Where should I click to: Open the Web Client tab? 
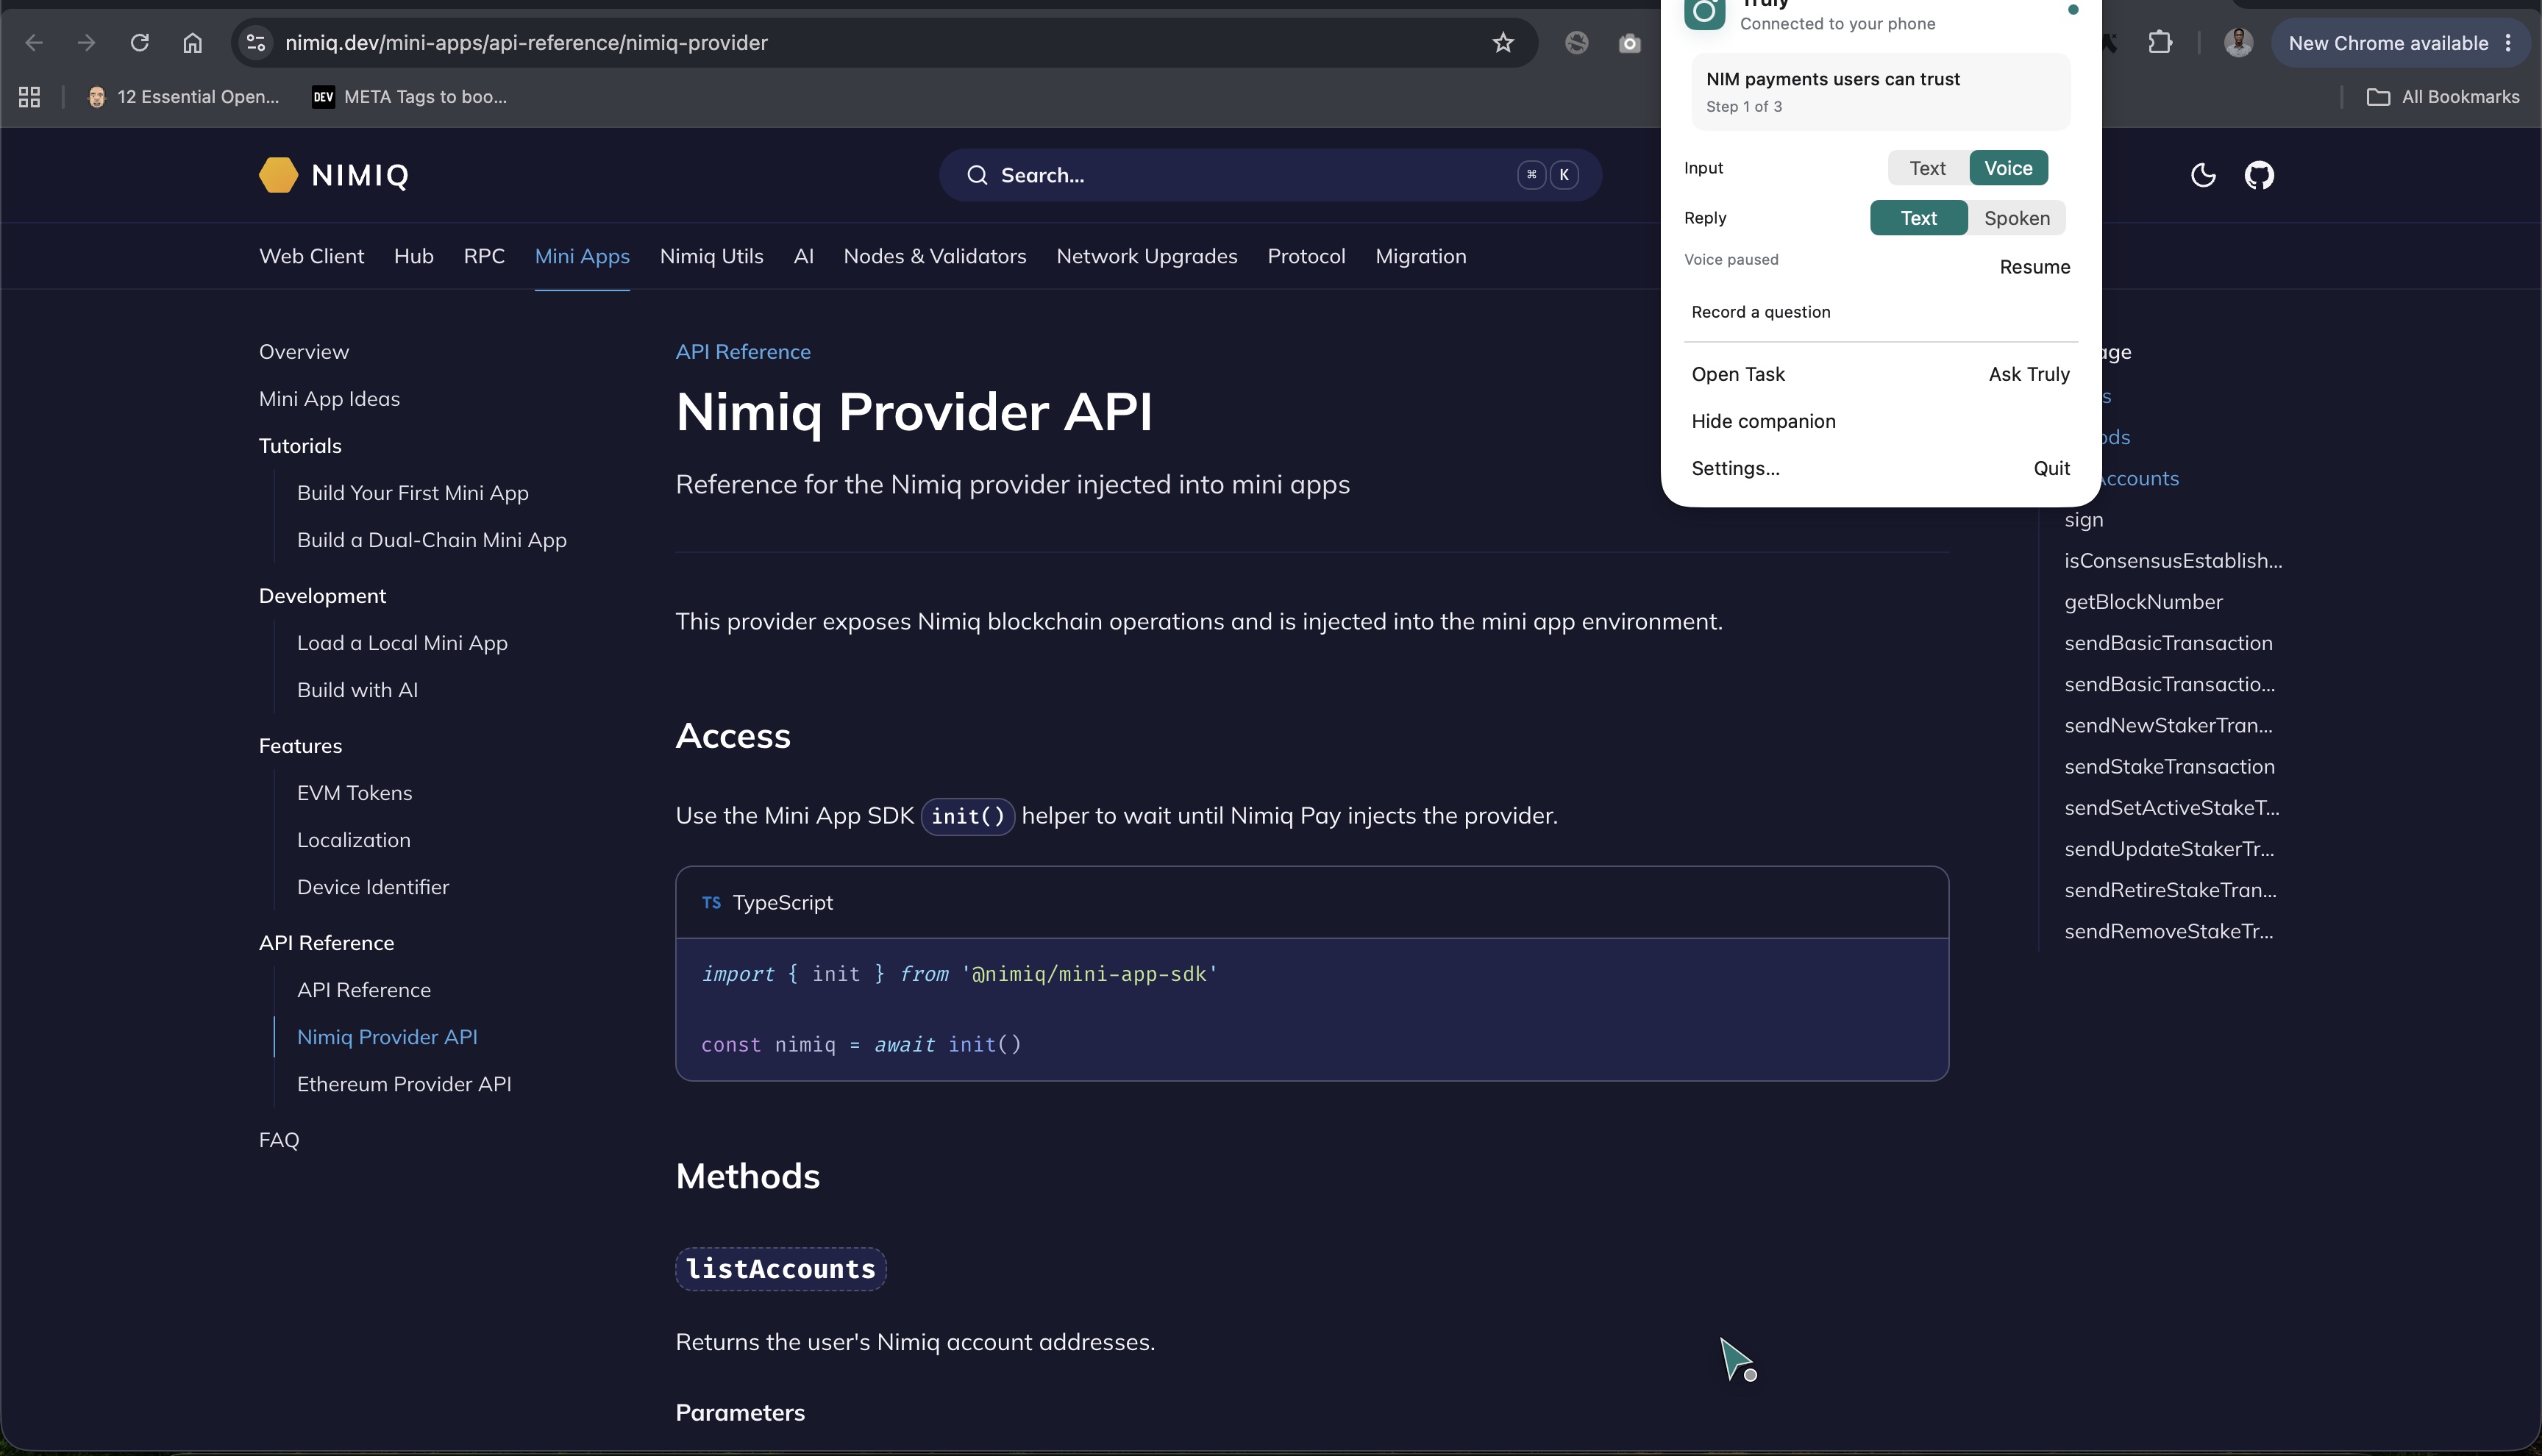(311, 256)
